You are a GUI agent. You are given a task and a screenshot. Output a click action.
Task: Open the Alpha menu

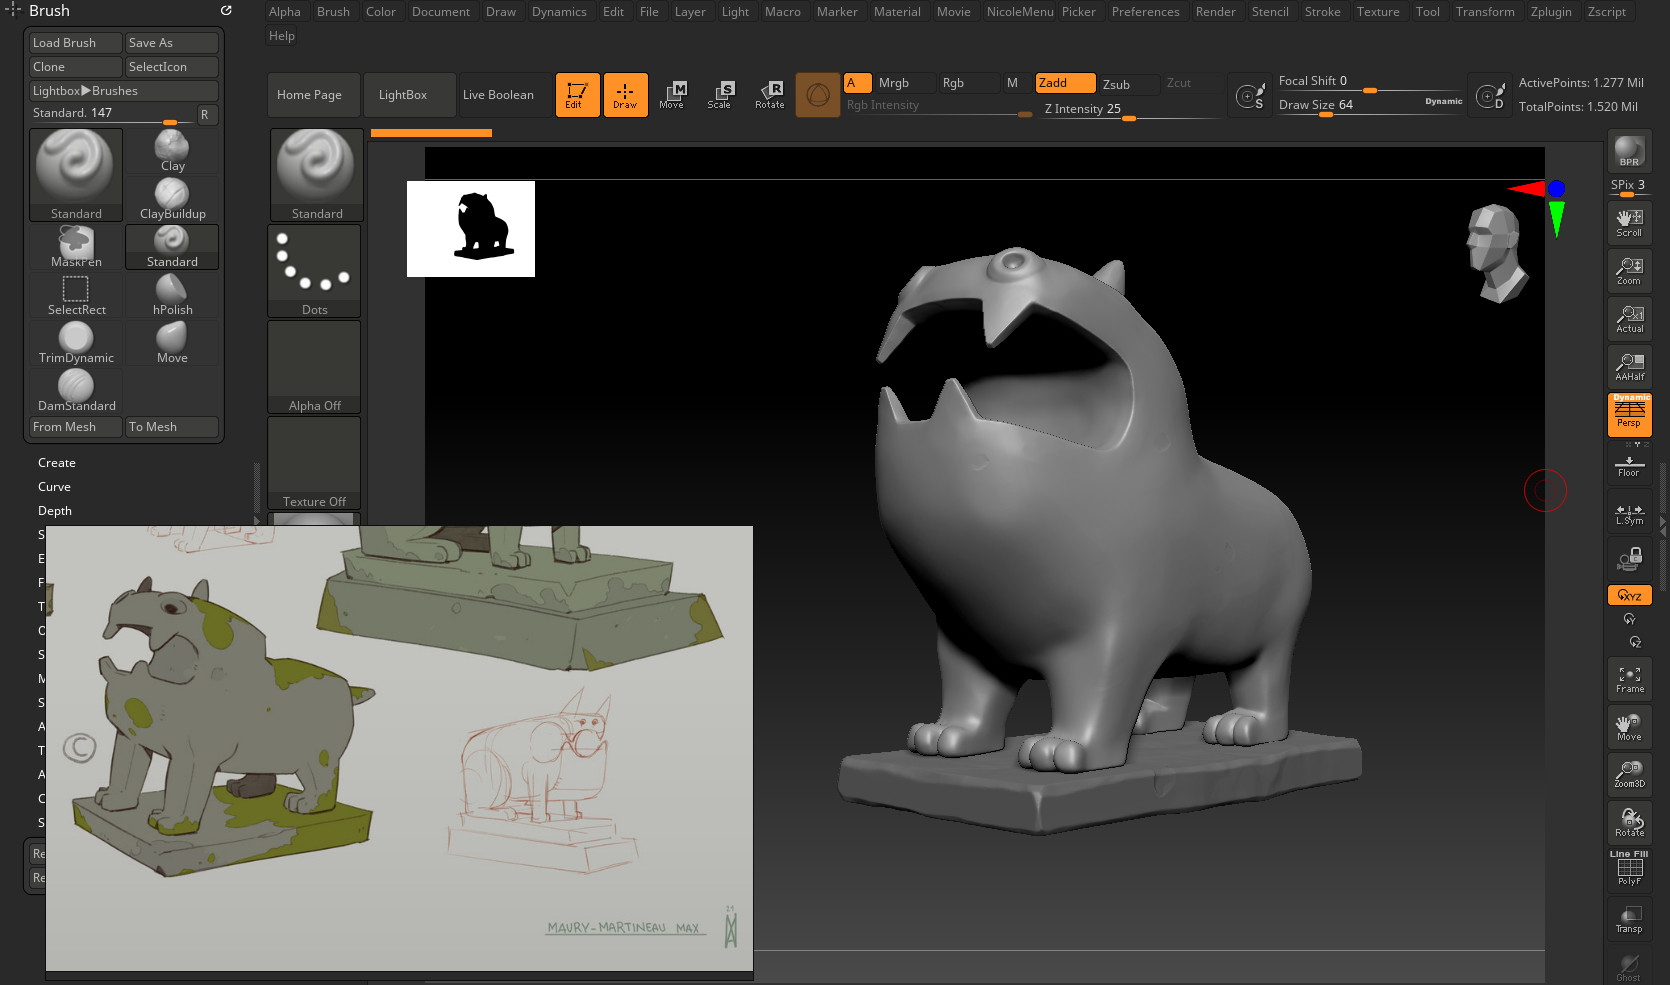(284, 12)
